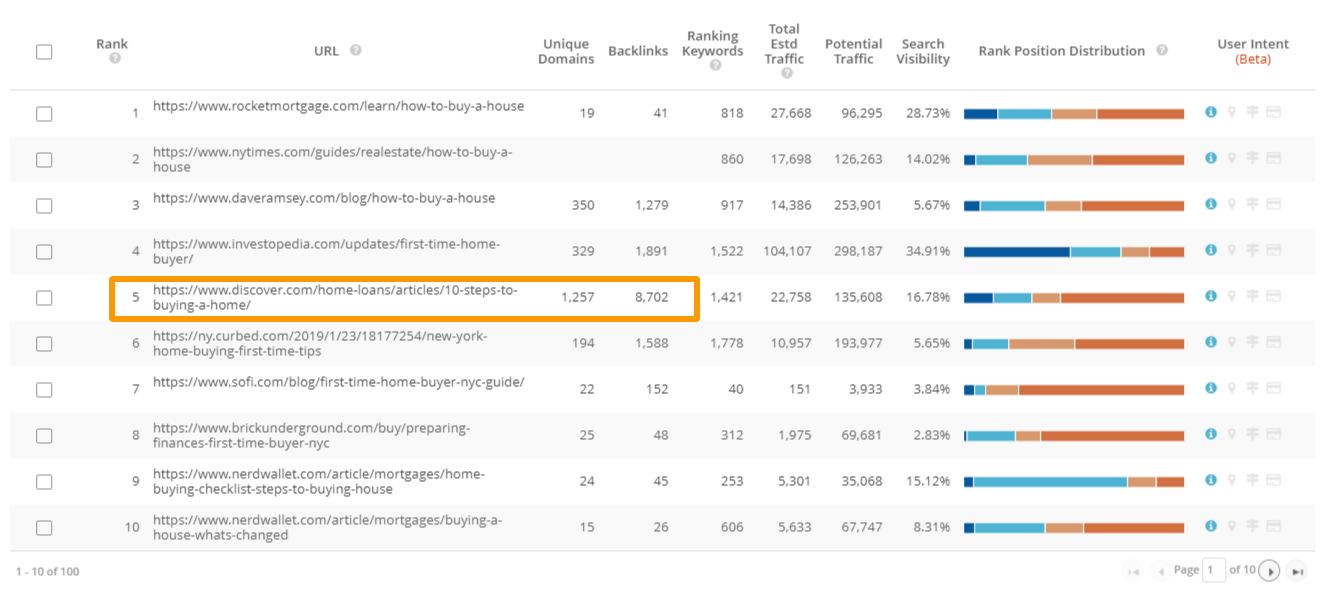Click the '1 - 10 of 100' results count
The height and width of the screenshot is (599, 1322).
tap(48, 572)
